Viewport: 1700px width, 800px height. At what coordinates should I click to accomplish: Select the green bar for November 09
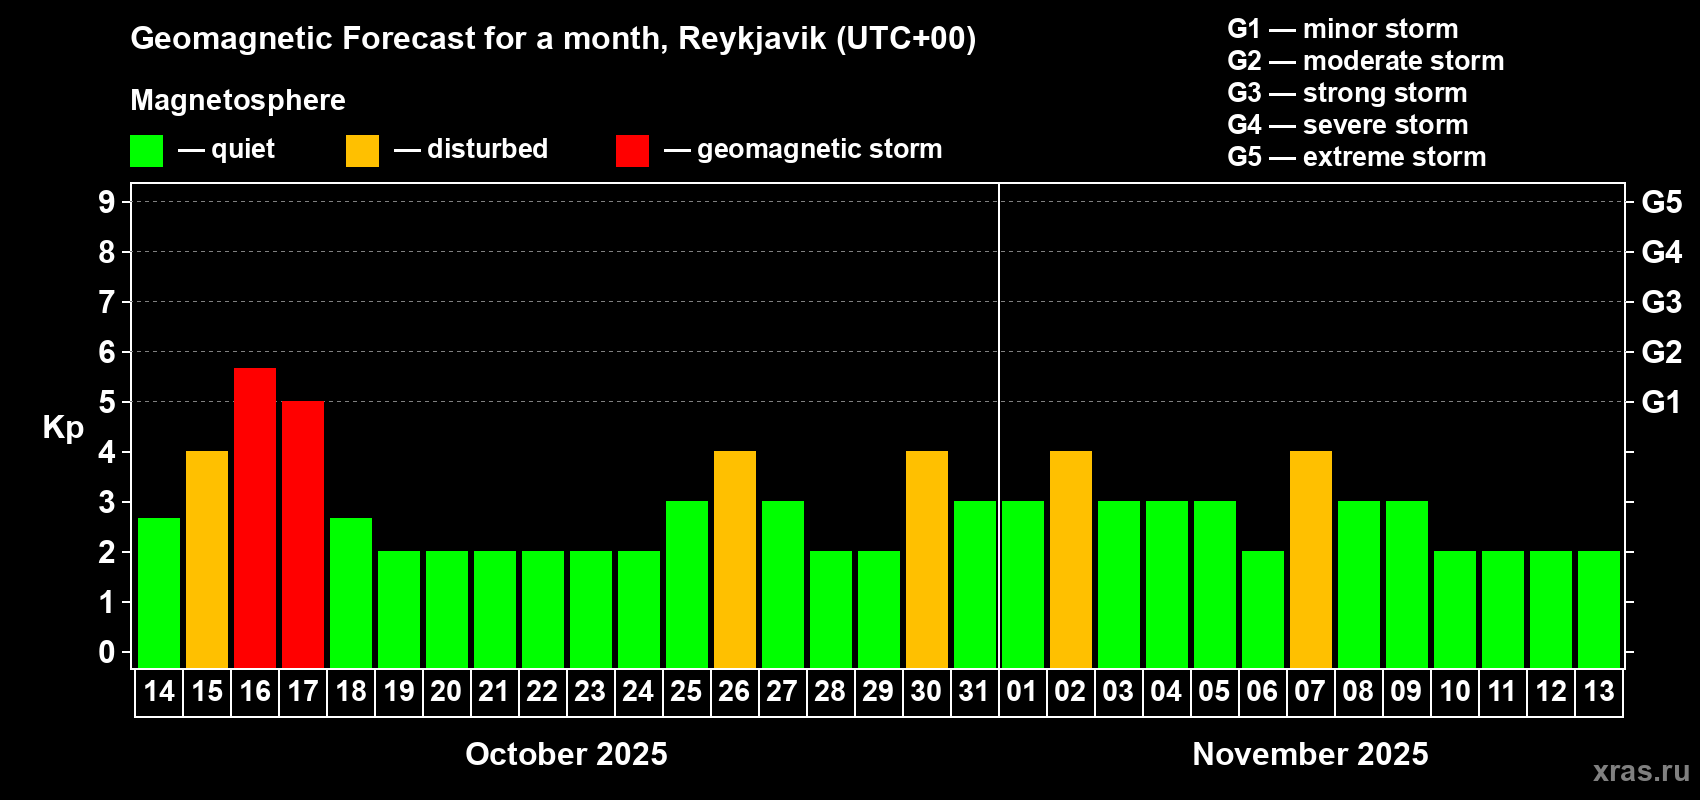(1407, 585)
